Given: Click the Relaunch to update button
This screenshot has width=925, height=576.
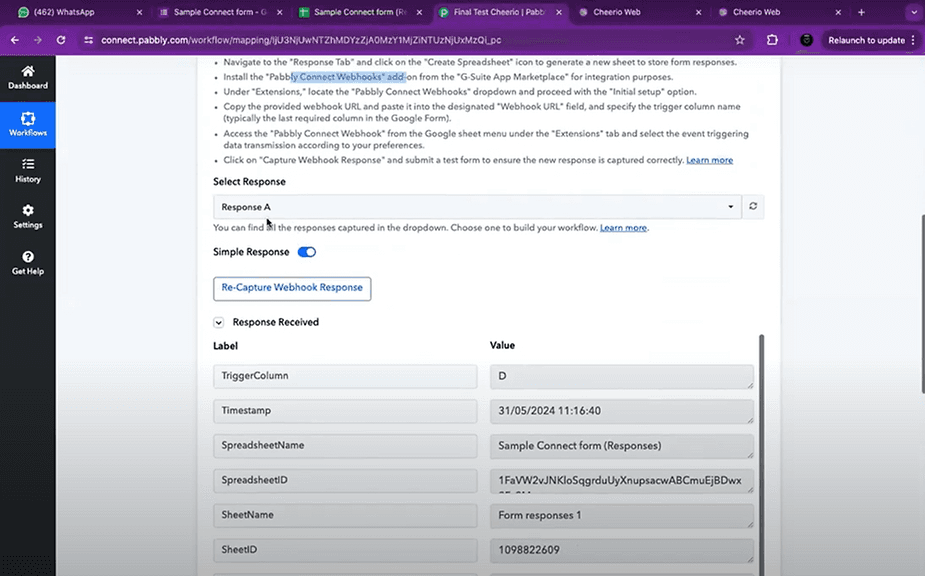Looking at the screenshot, I should (x=866, y=40).
